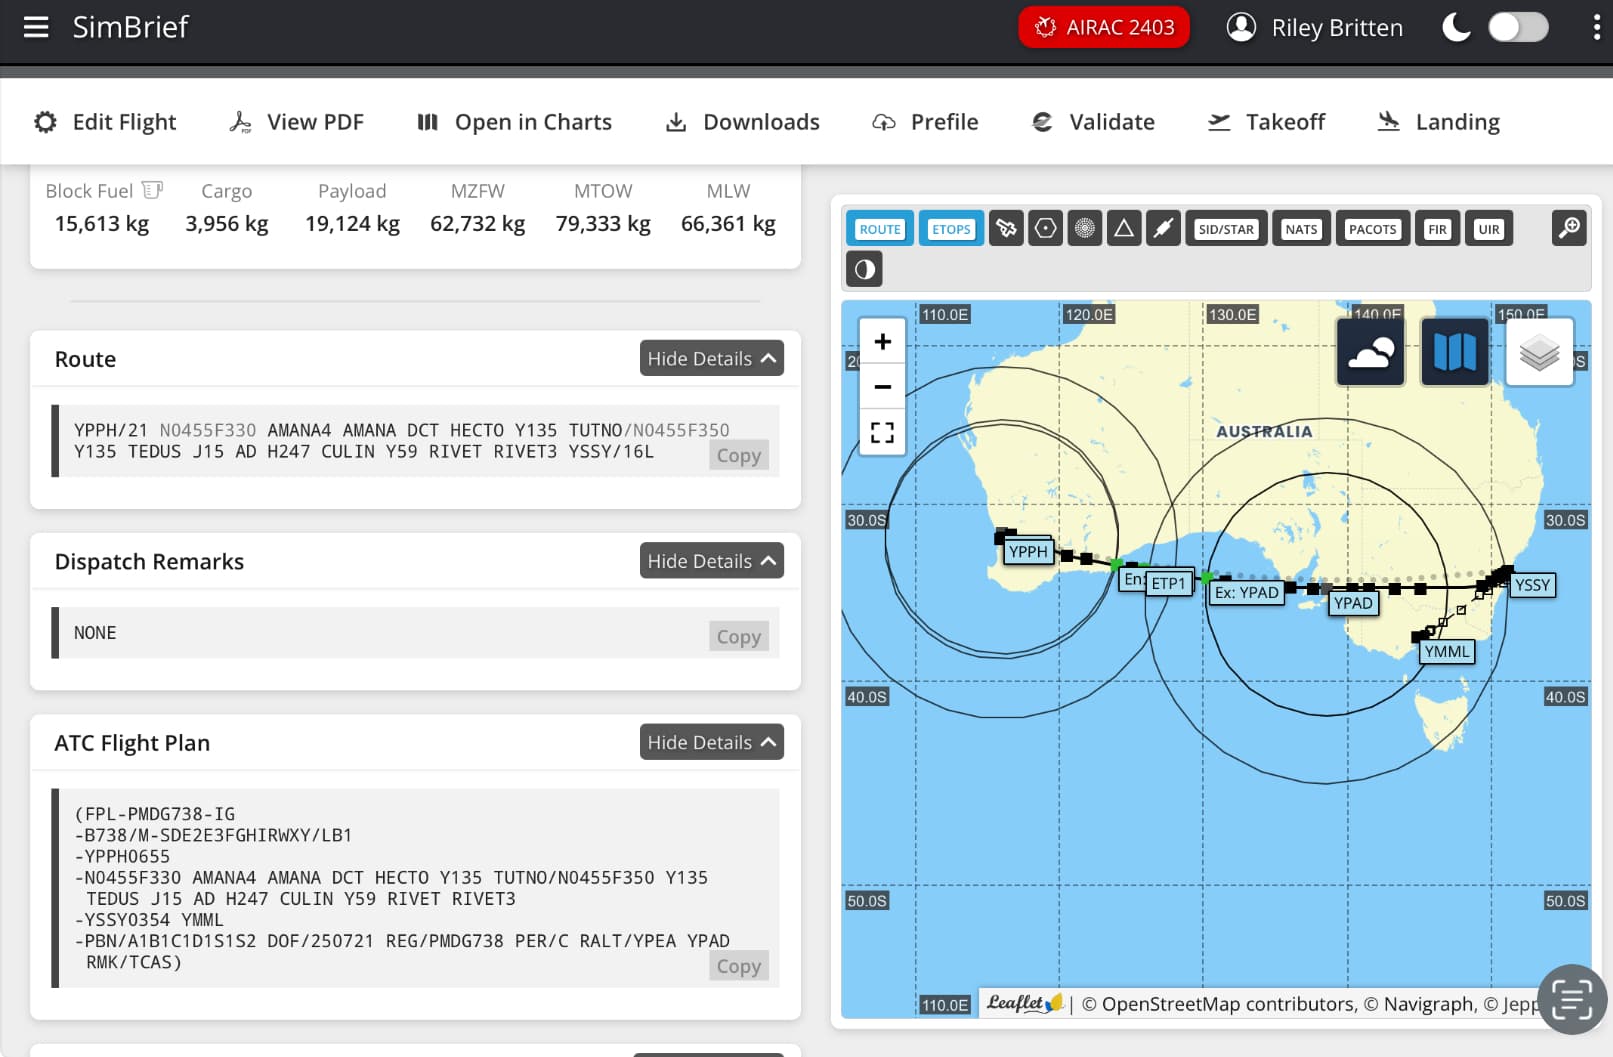Toggle the PACOTS tracks overlay
The image size is (1613, 1057).
click(1373, 229)
